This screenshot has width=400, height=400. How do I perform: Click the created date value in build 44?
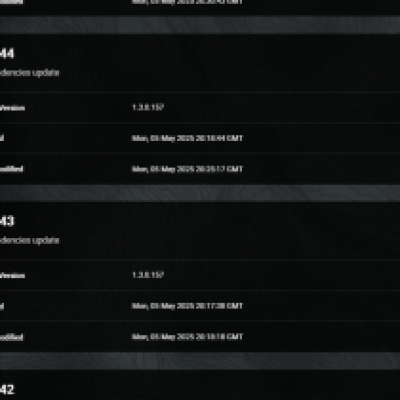pos(187,138)
